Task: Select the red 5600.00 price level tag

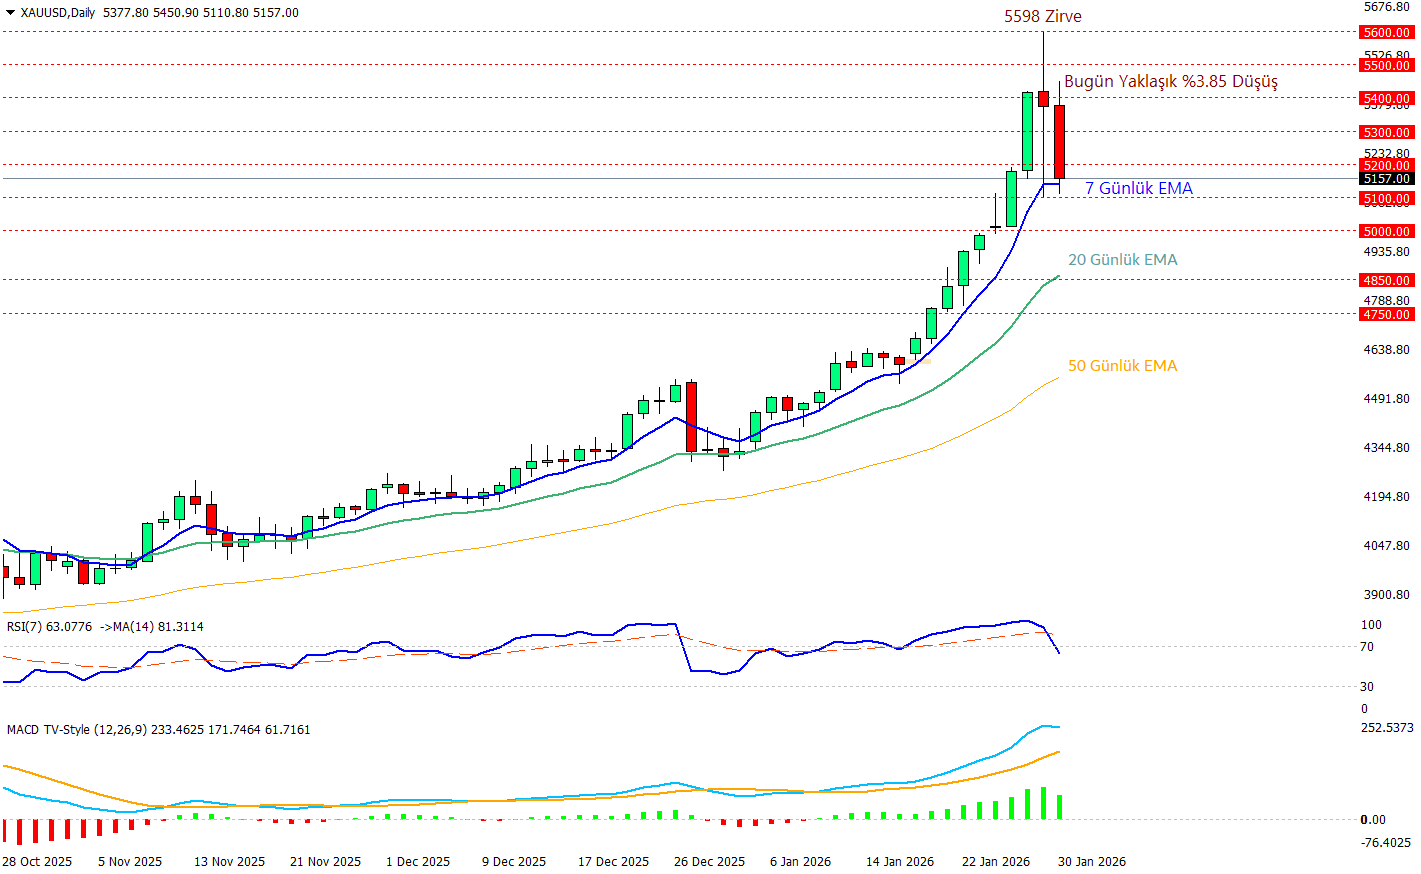Action: 1386,33
